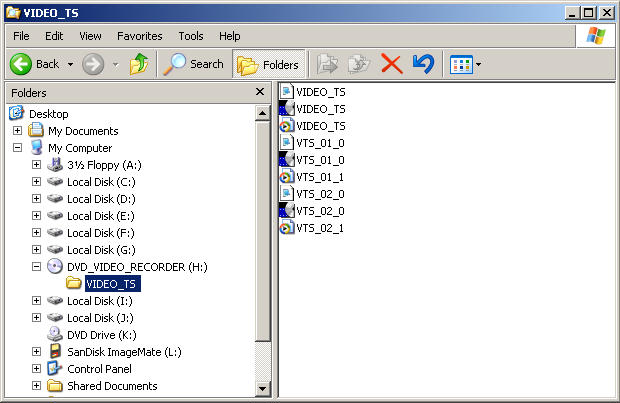Select Control Panel icon in tree
Screen dimensions: 620x403
click(55, 368)
